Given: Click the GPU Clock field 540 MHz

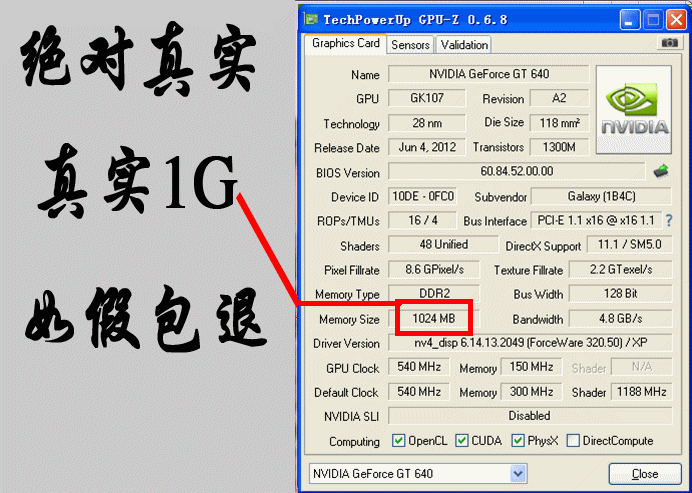Looking at the screenshot, I should 418,367.
